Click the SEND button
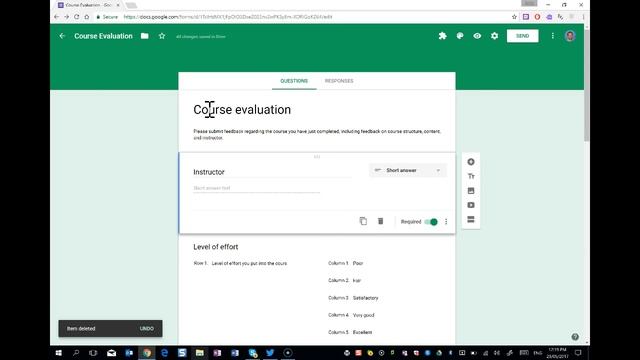 (522, 36)
